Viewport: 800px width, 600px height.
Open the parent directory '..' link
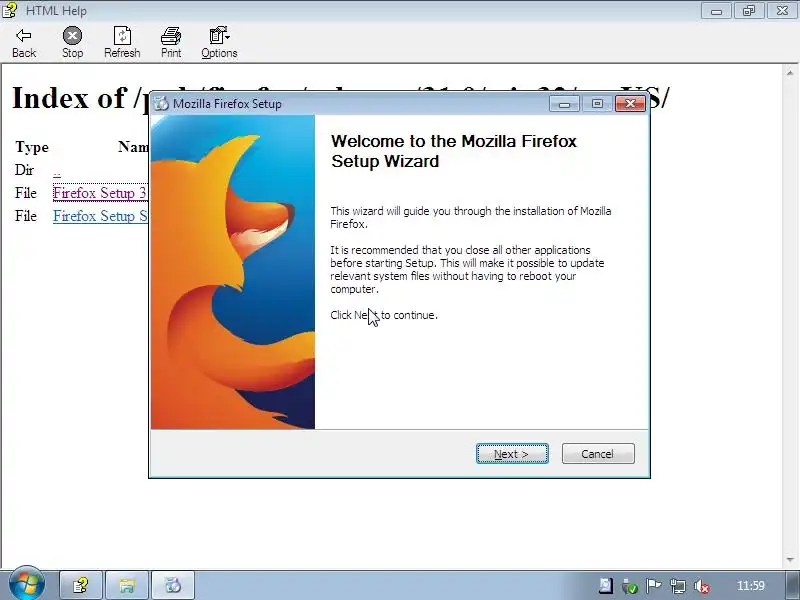(x=57, y=173)
